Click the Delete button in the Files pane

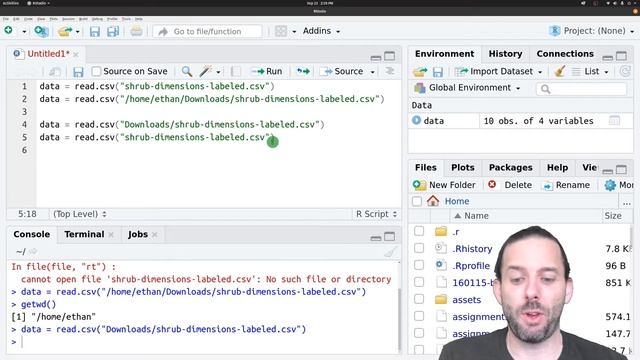coord(510,185)
